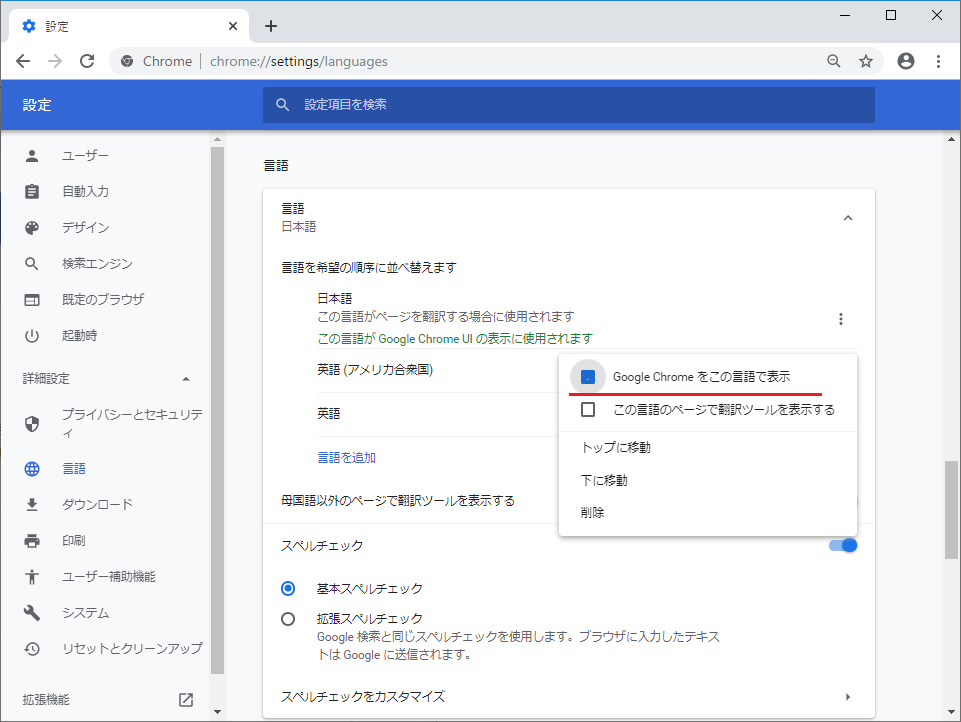Collapse the 言語 日本語 card chevron

point(848,218)
